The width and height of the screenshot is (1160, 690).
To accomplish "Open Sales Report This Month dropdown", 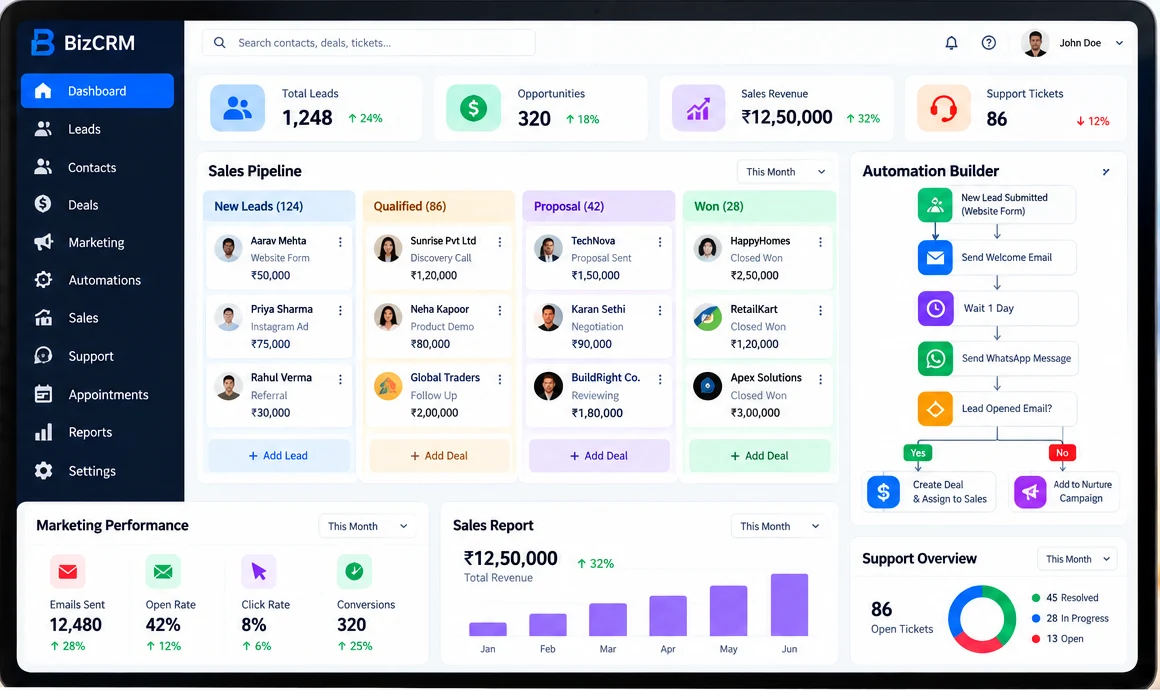I will (779, 526).
